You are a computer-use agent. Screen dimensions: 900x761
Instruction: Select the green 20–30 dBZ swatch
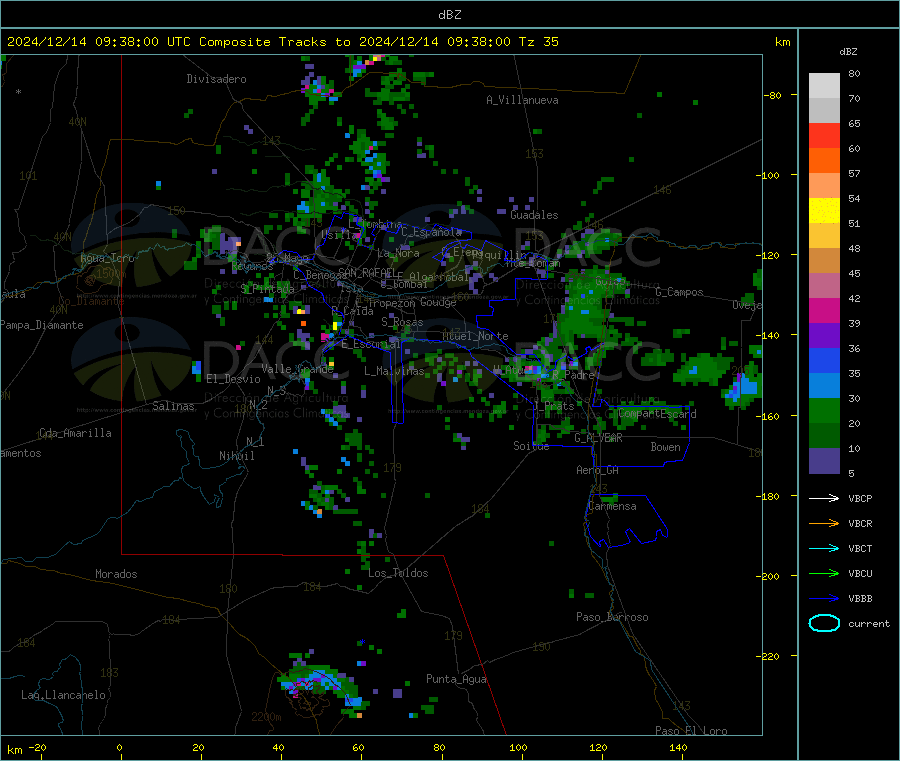(824, 411)
